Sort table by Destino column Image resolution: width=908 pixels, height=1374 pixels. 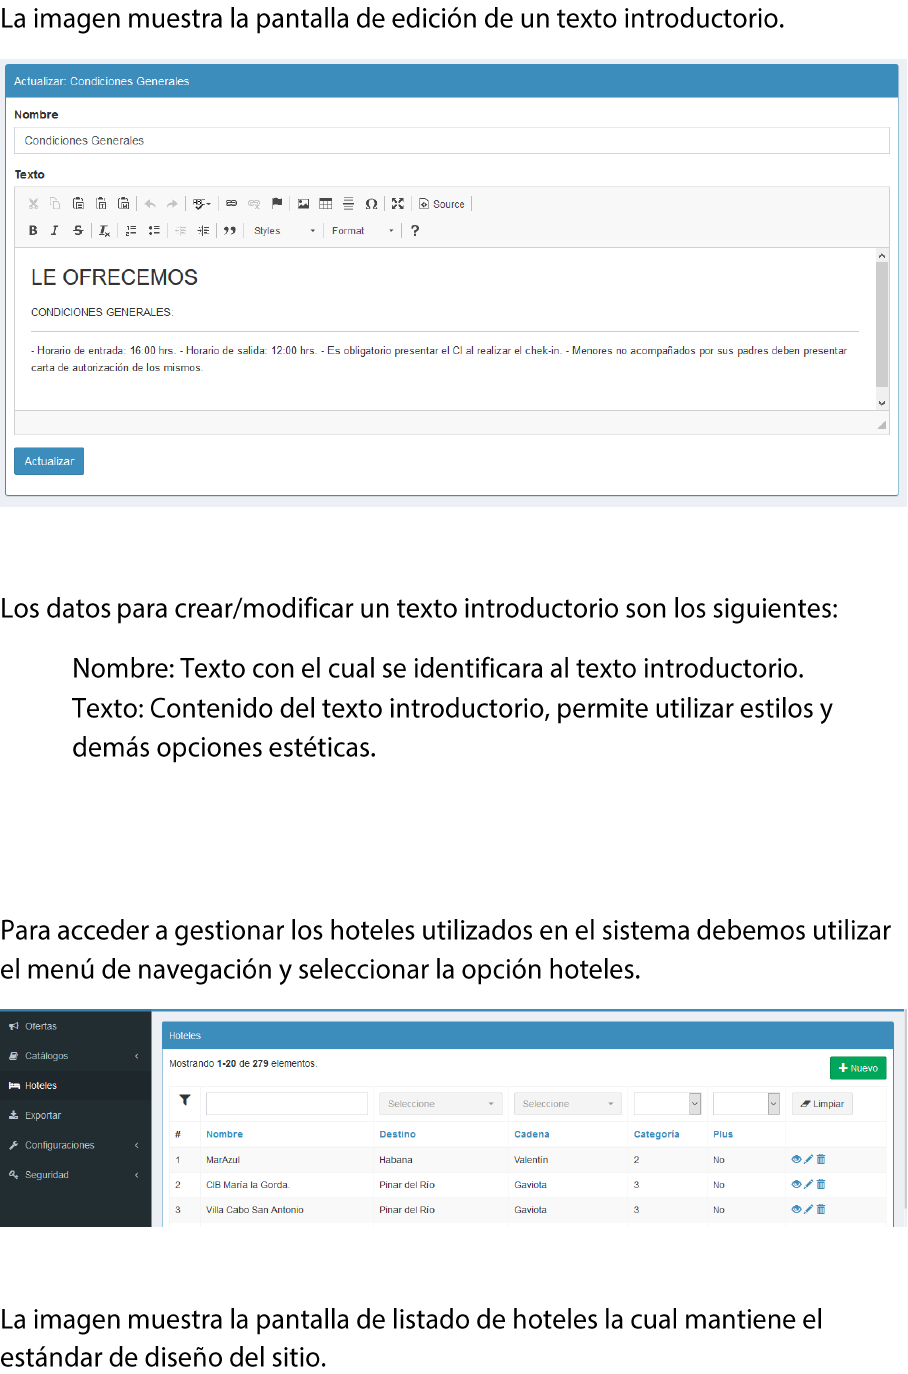[397, 1135]
